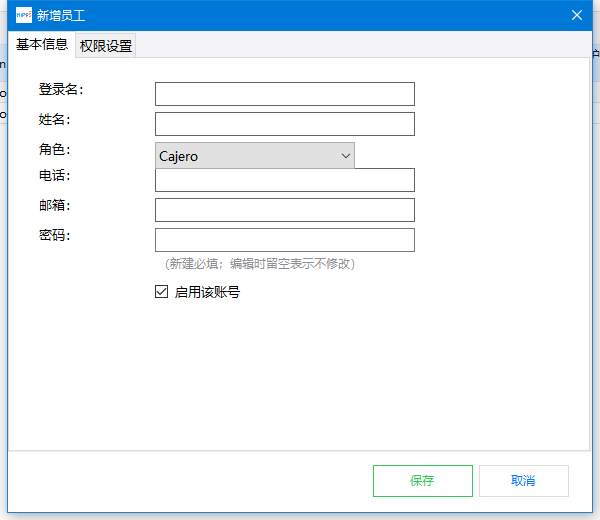Cancel with the 取消 button
The width and height of the screenshot is (600, 520).
pos(523,481)
